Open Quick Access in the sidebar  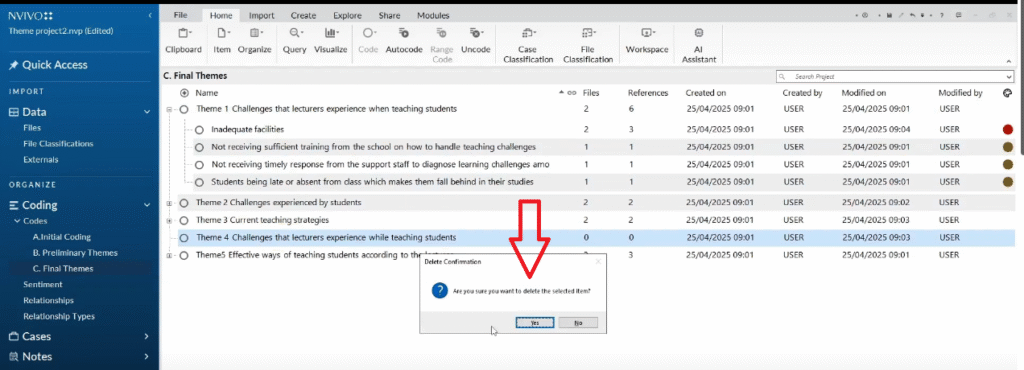click(48, 65)
